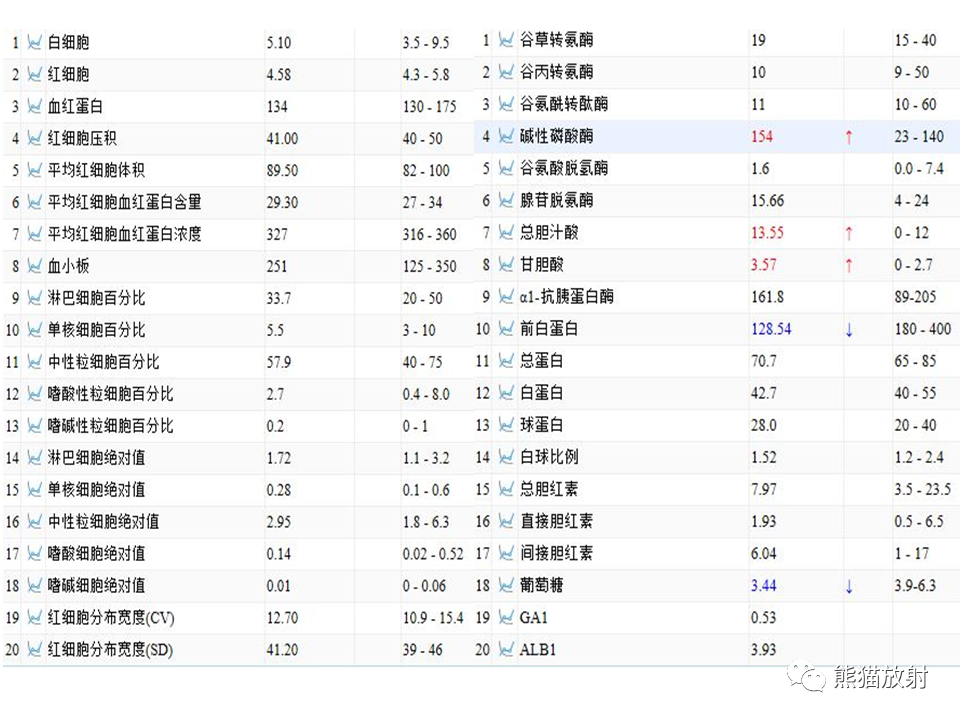Click reference range 180 - 400
The height and width of the screenshot is (720, 960).
coord(923,329)
